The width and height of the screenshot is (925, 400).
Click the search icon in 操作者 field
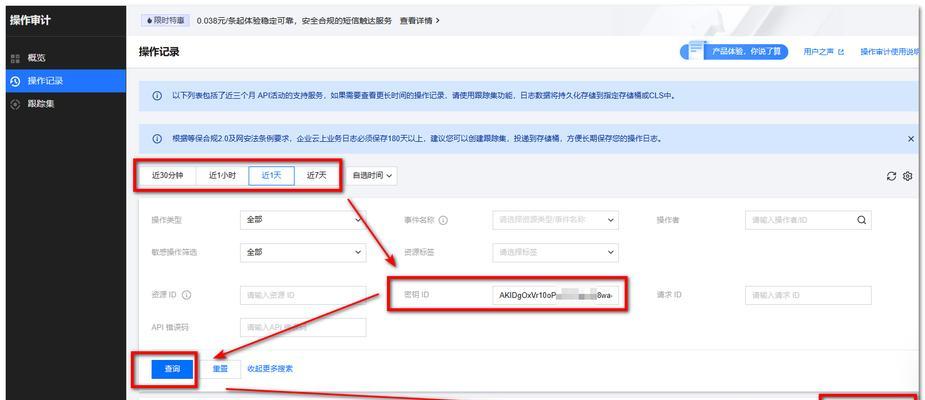click(x=861, y=220)
